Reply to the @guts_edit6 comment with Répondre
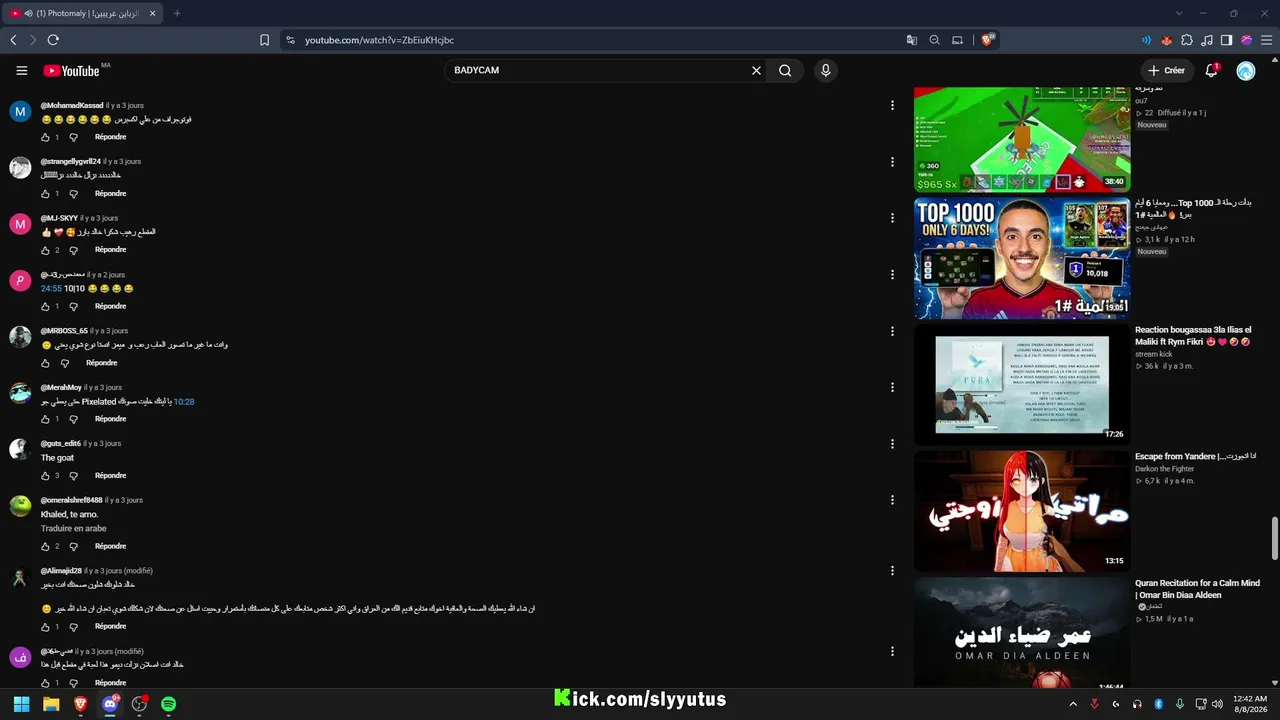Viewport: 1280px width, 720px height. coord(110,476)
